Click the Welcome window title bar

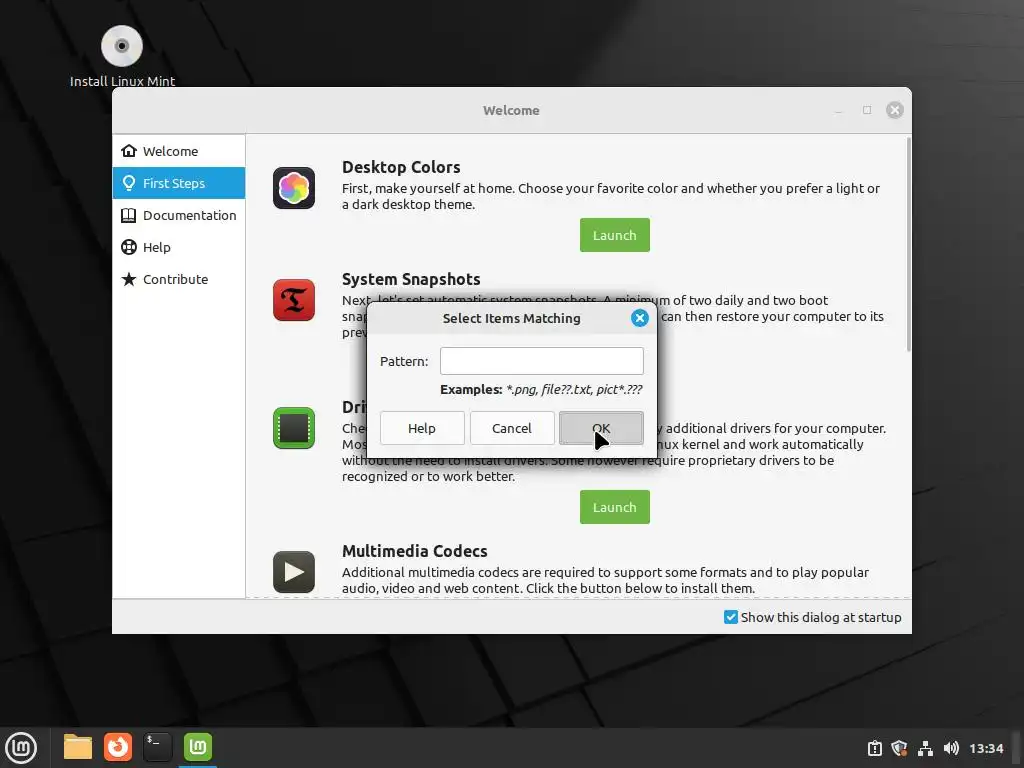click(511, 110)
